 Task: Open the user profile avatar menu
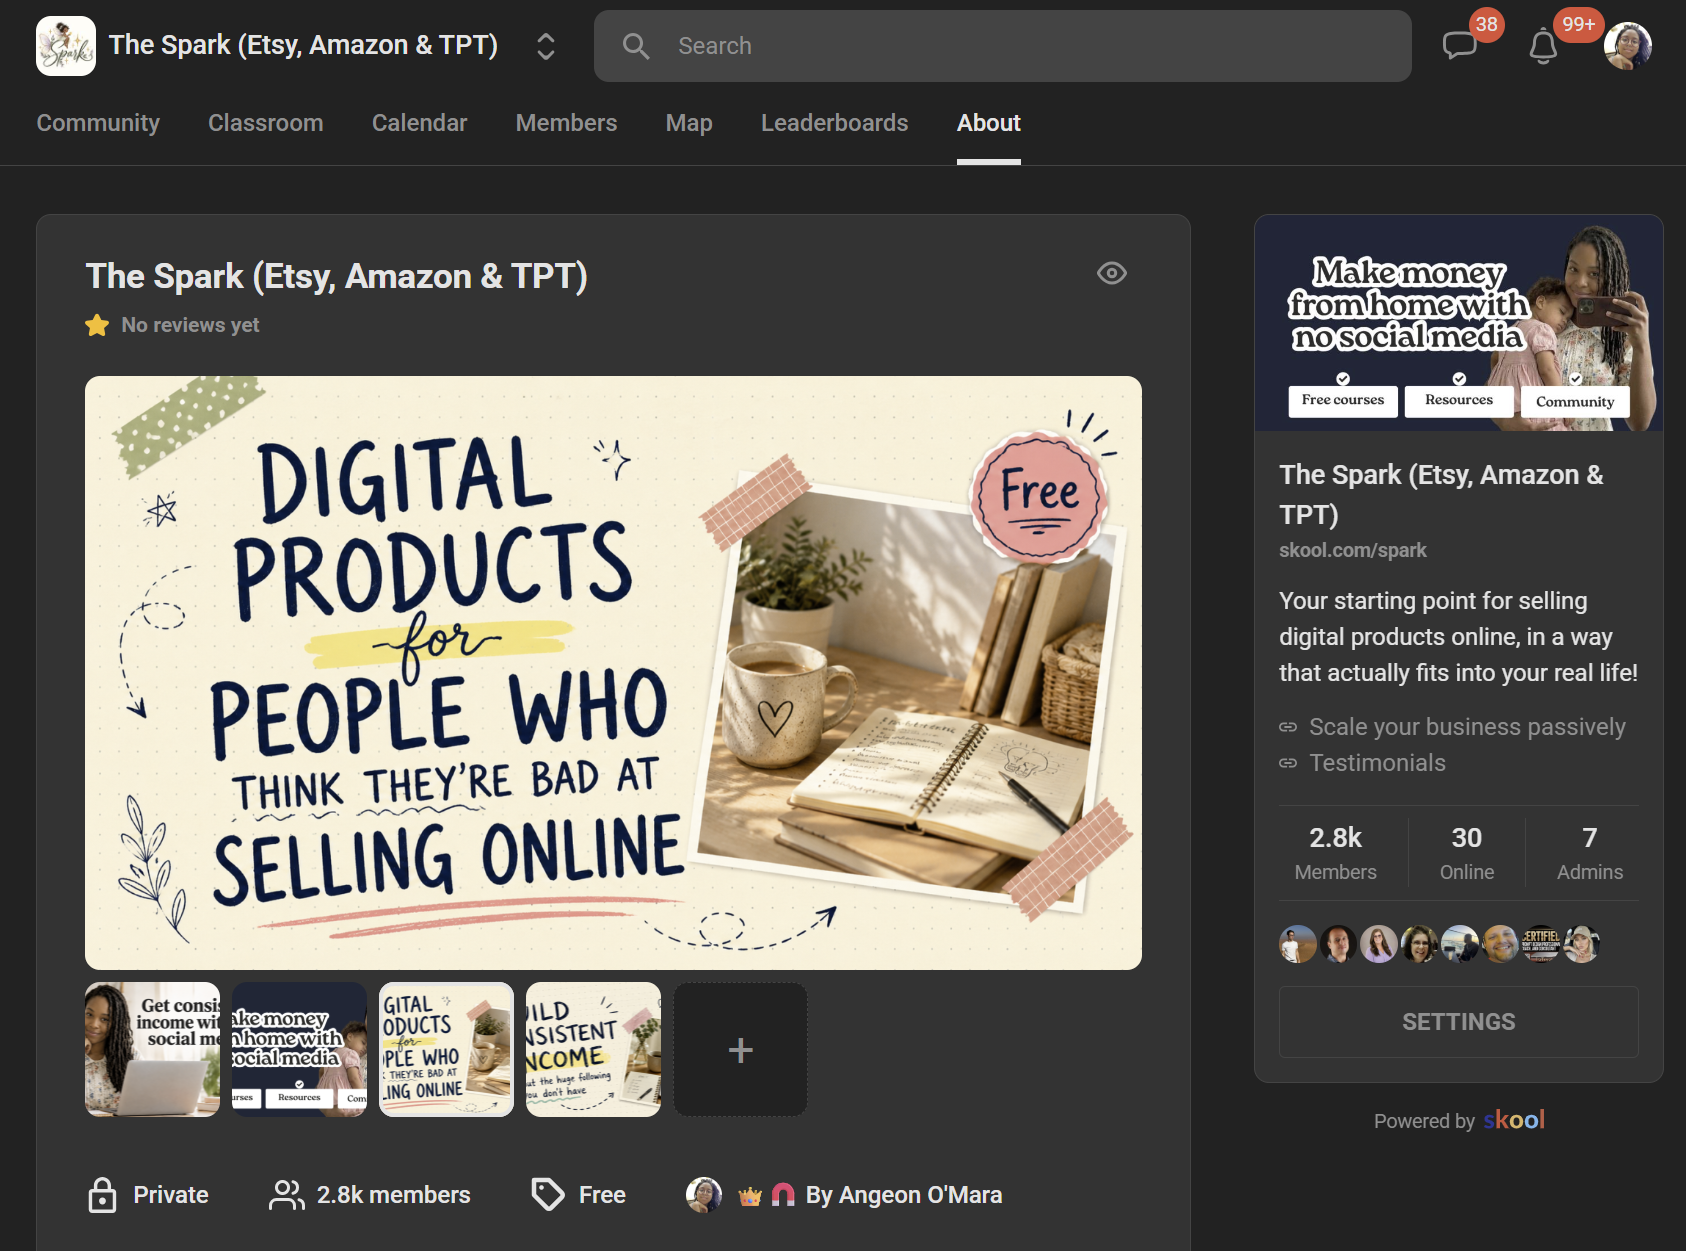point(1627,46)
